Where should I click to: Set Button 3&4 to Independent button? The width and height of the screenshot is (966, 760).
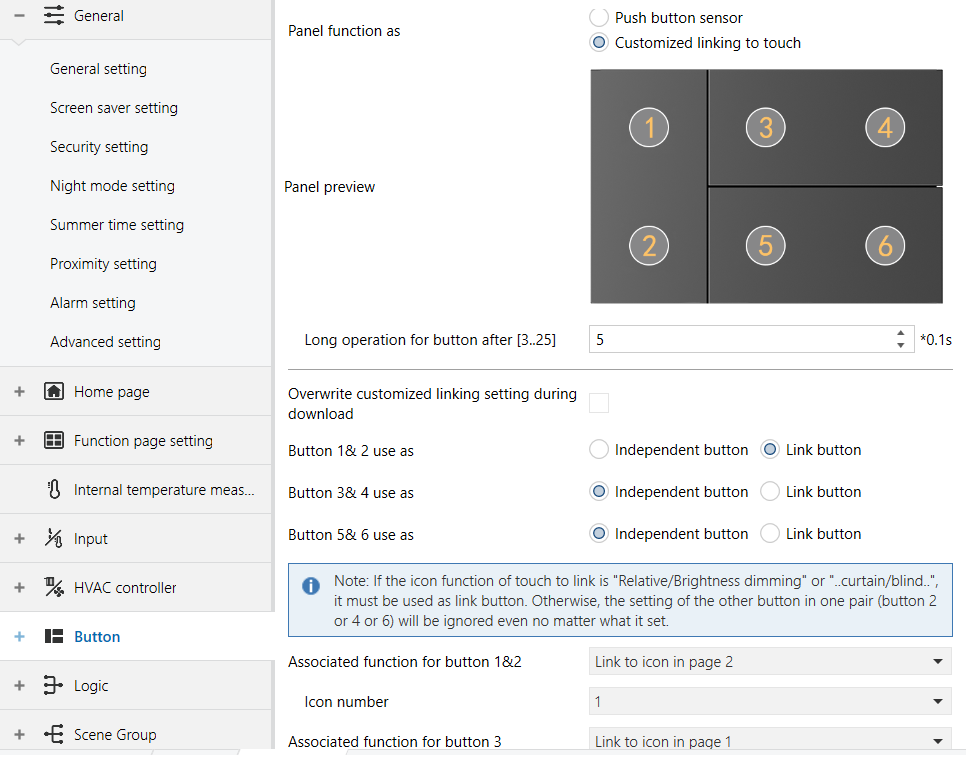point(599,491)
